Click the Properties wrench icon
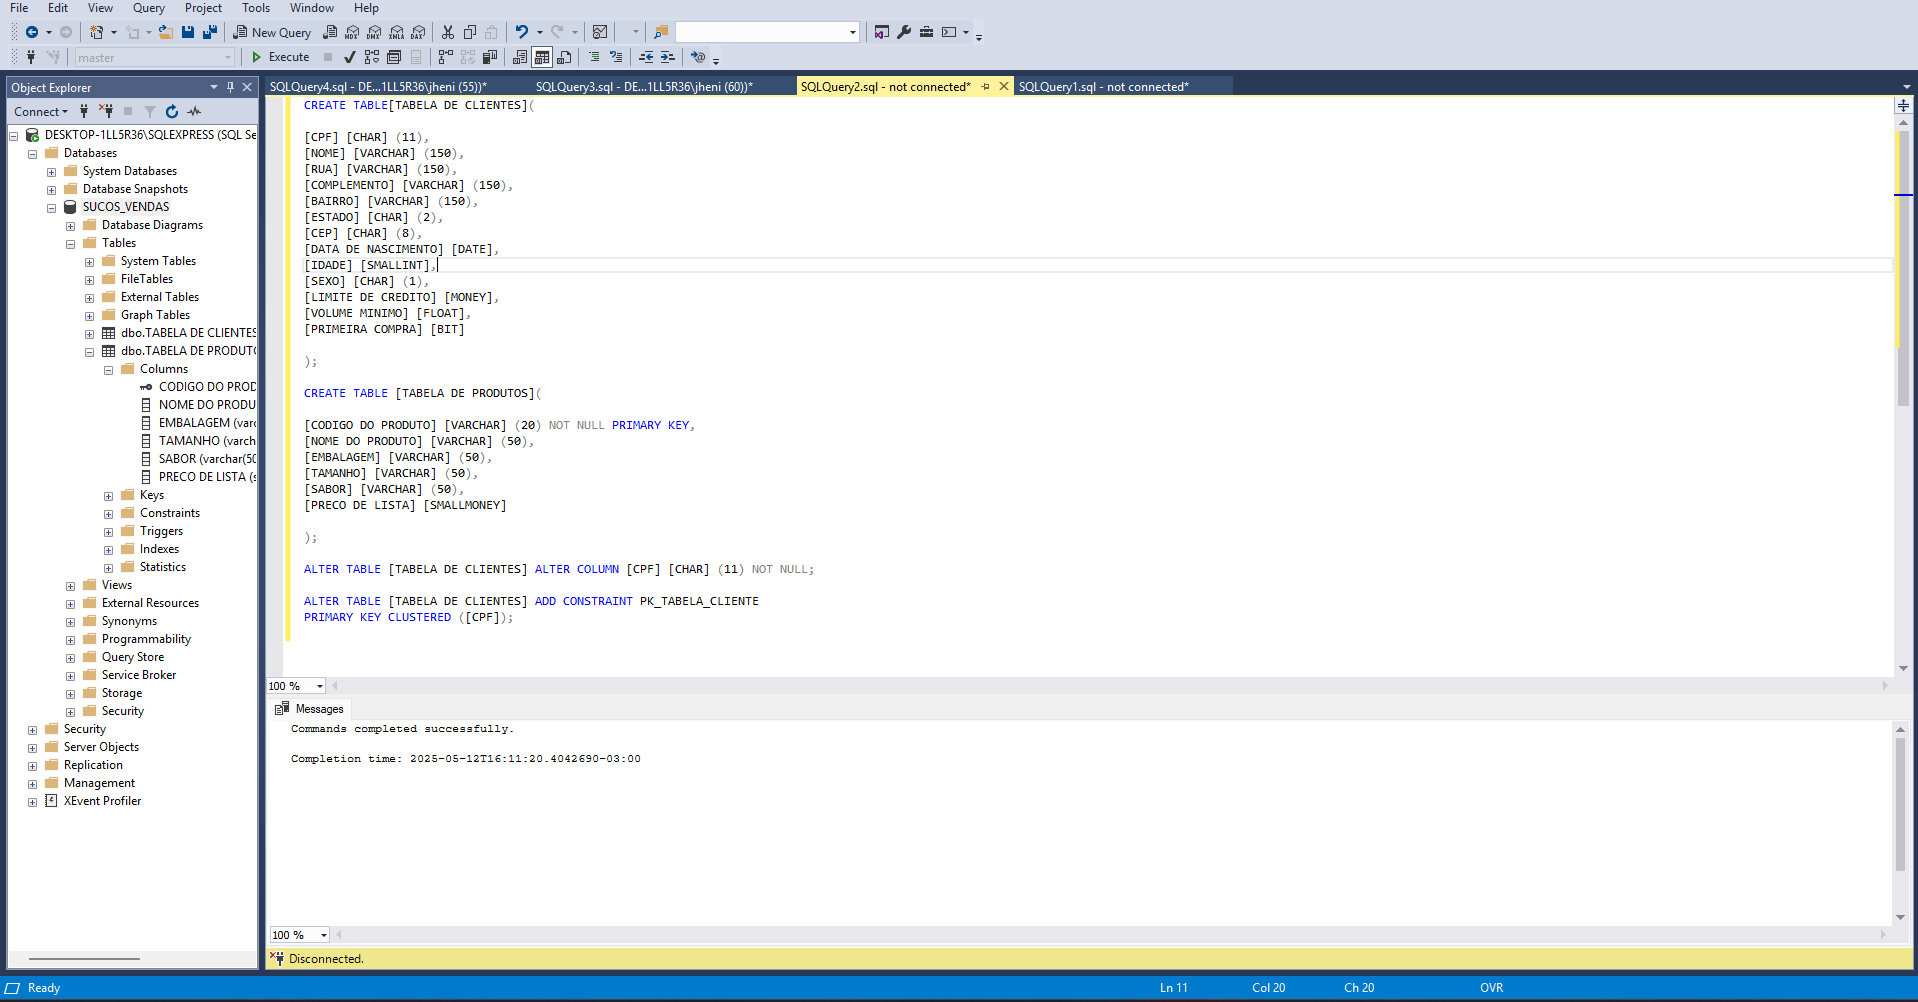 [904, 32]
